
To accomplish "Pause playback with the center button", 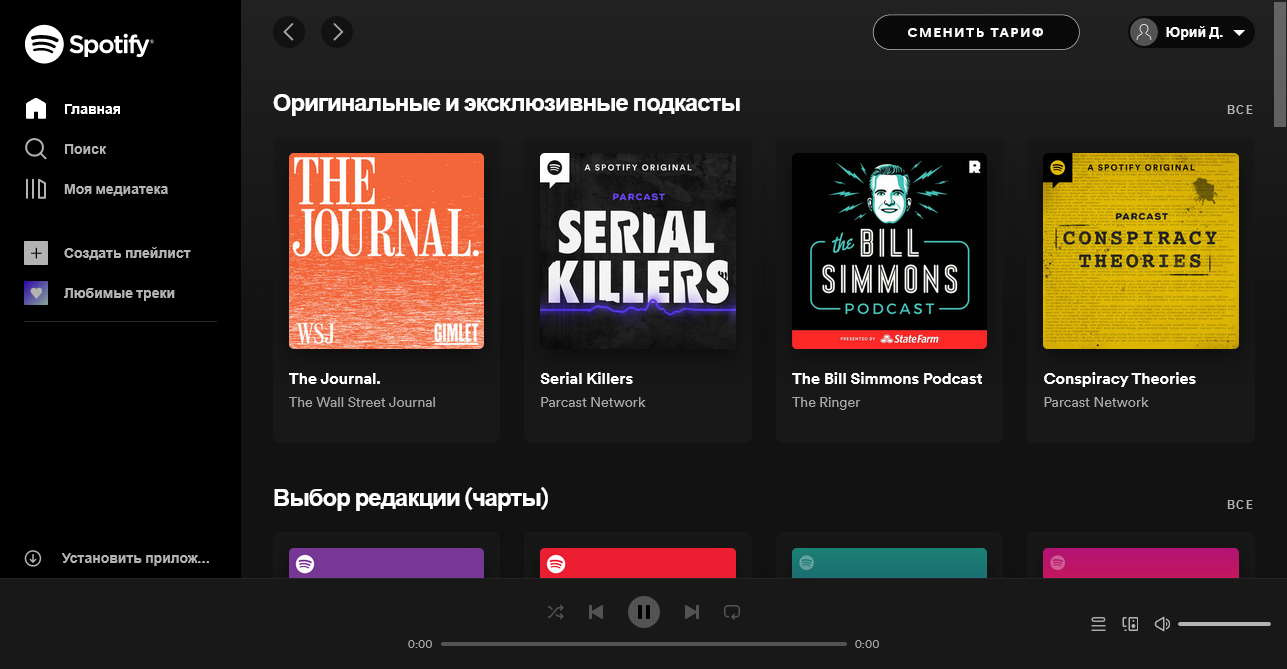I will coord(644,611).
